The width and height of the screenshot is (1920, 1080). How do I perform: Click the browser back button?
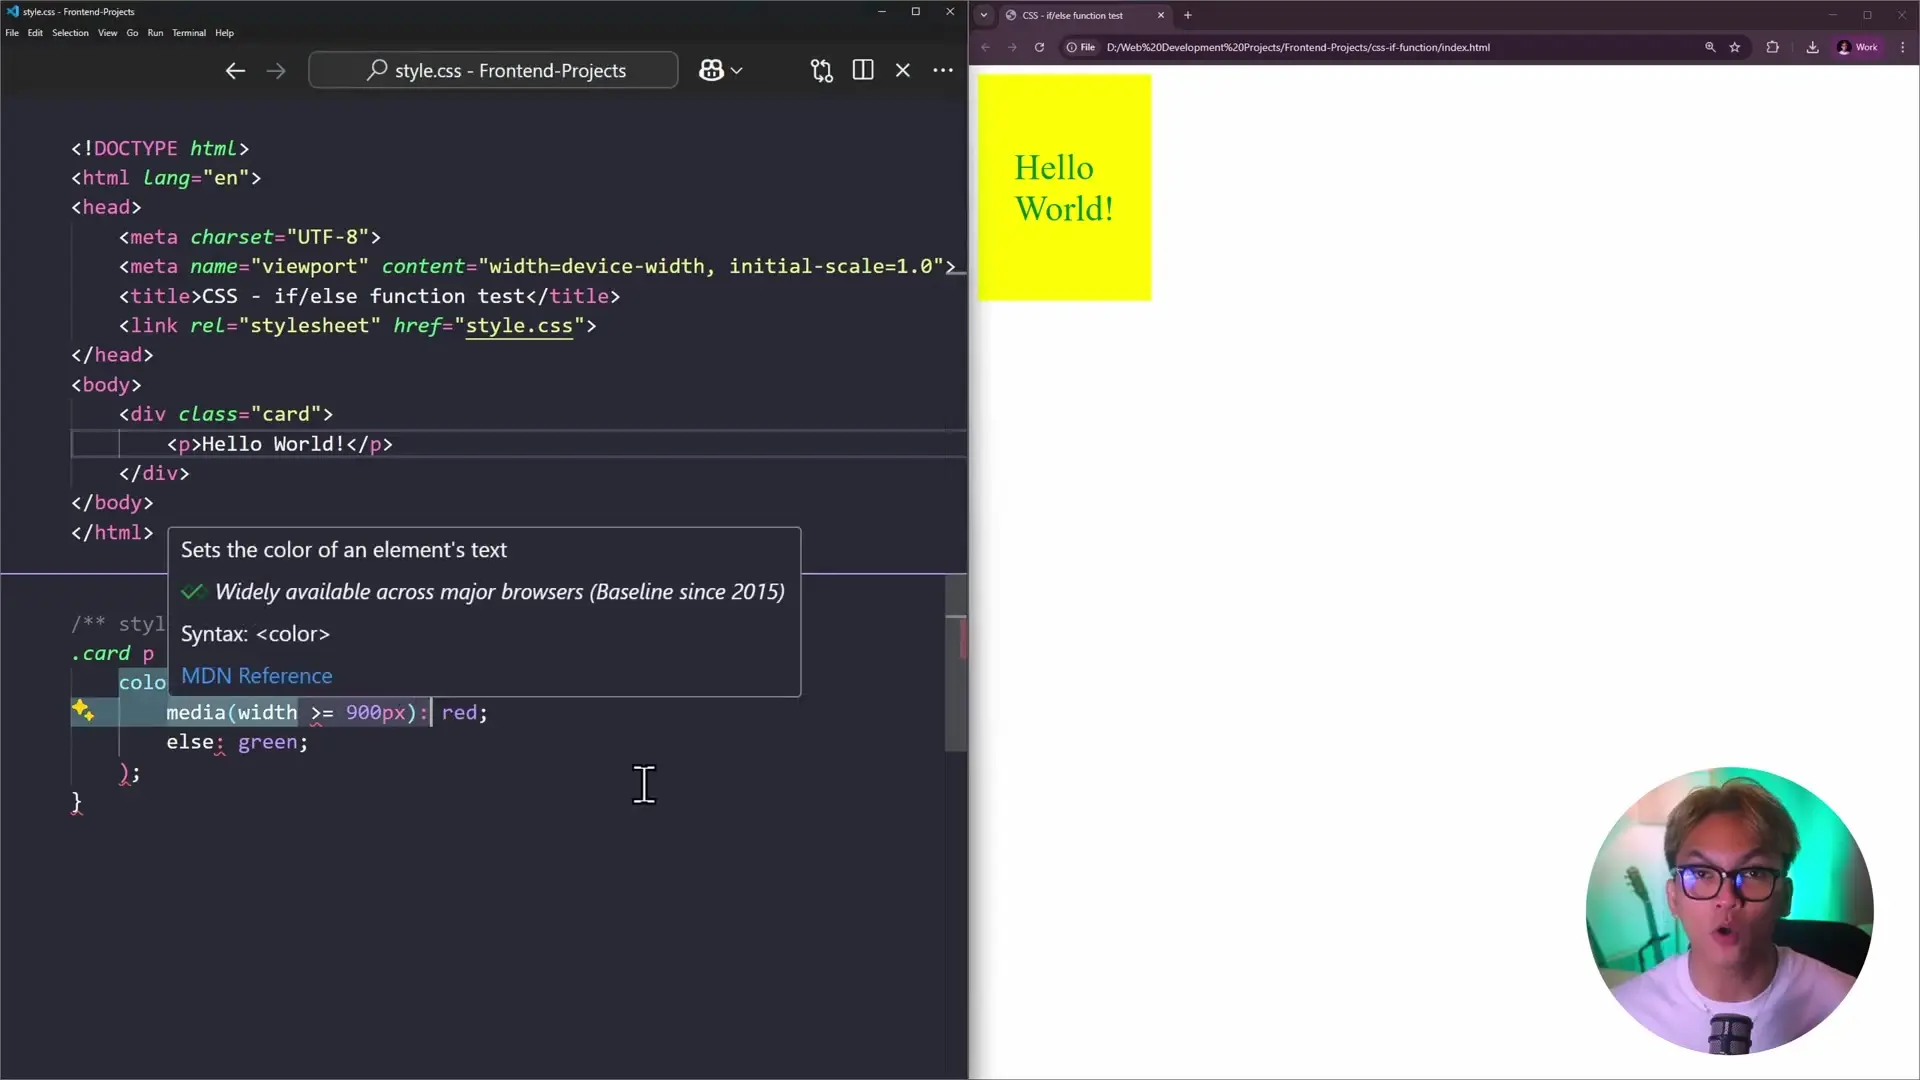click(986, 47)
